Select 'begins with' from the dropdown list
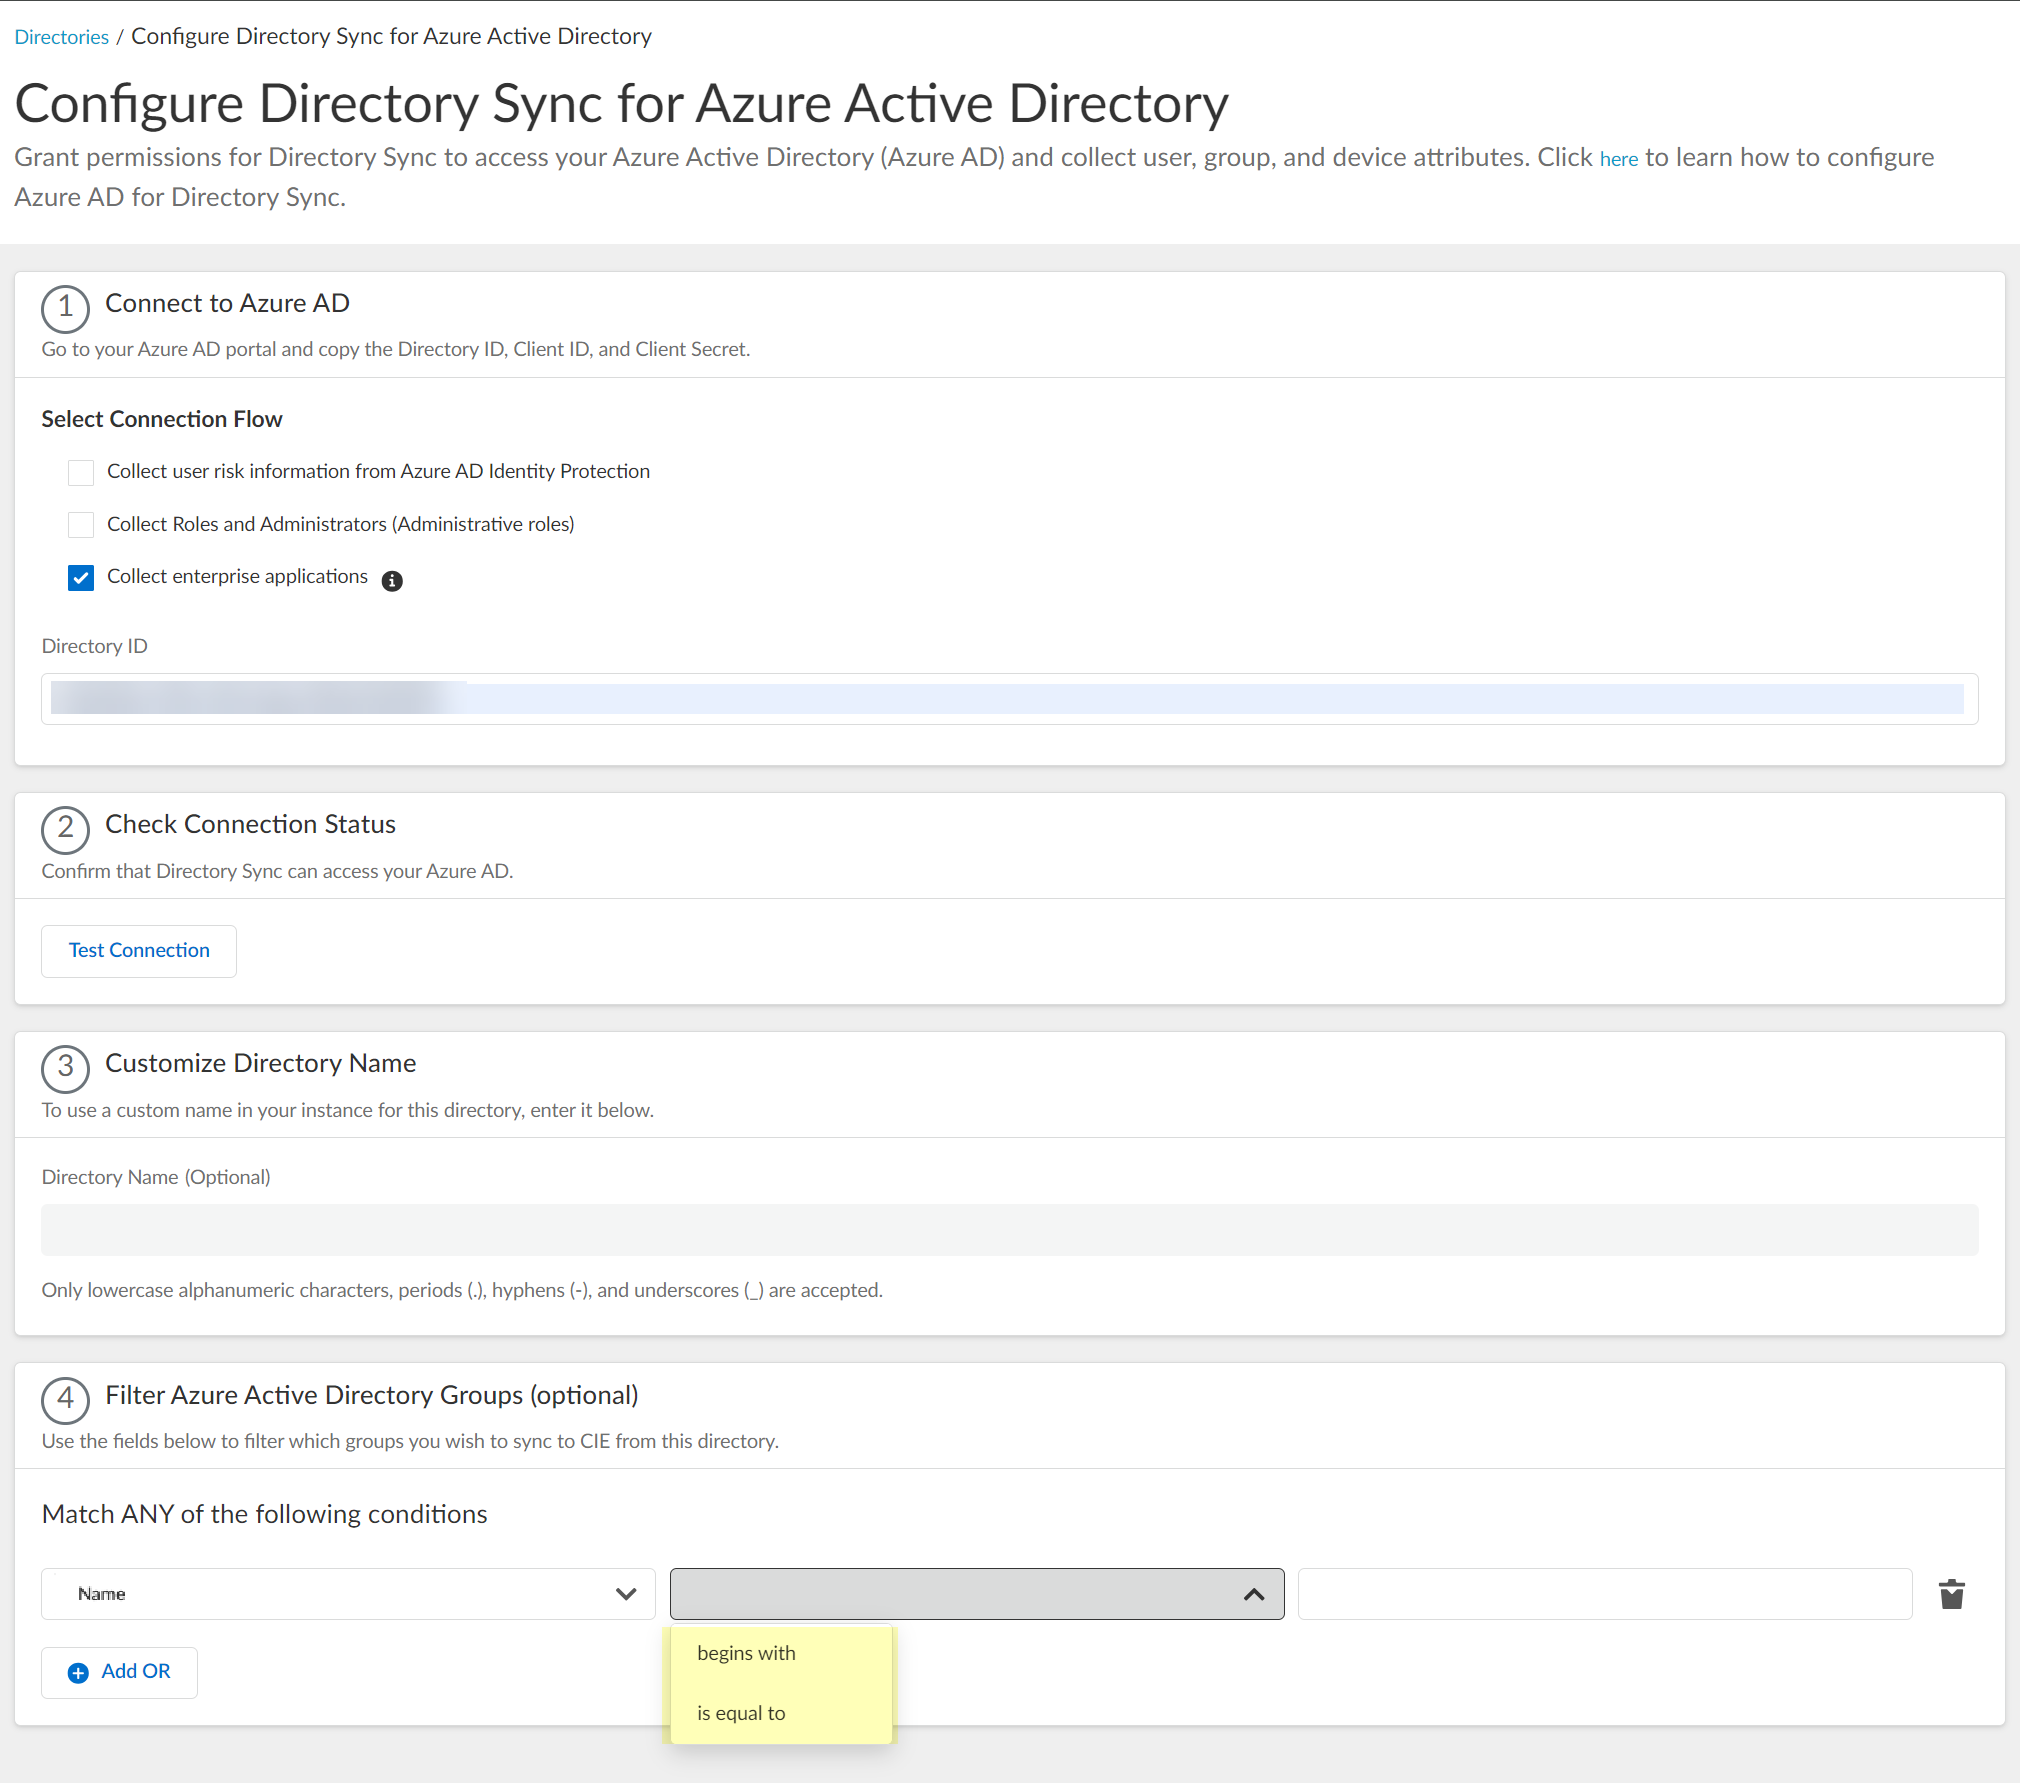Screen dimensions: 2020x1783 pyautogui.click(x=746, y=1653)
